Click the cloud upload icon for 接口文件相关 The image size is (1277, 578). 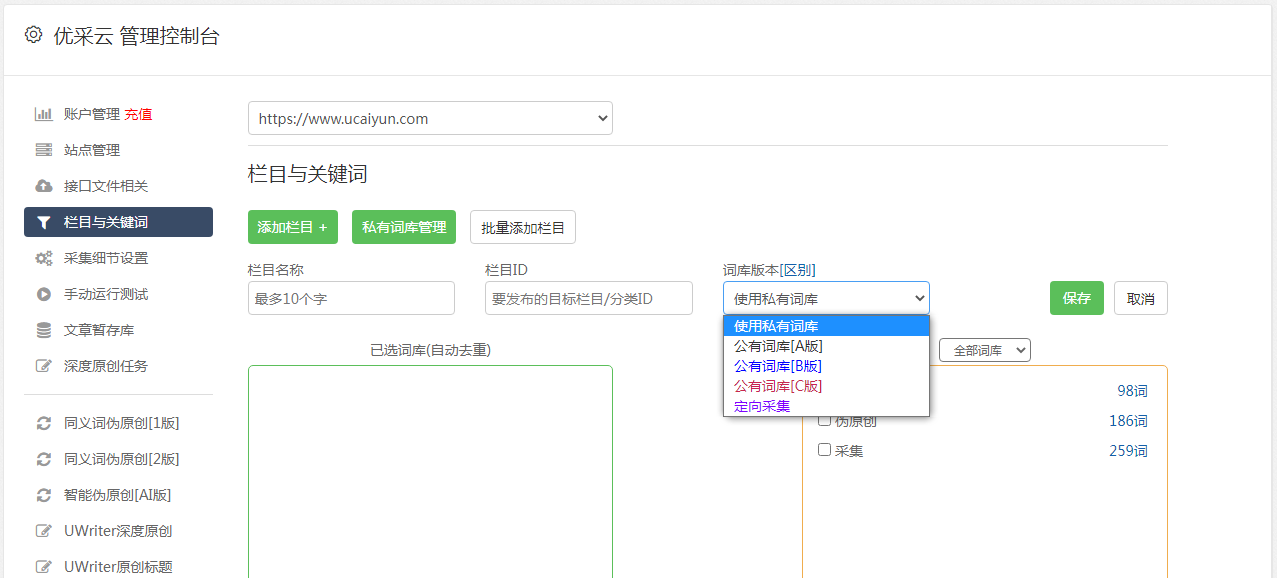[44, 186]
